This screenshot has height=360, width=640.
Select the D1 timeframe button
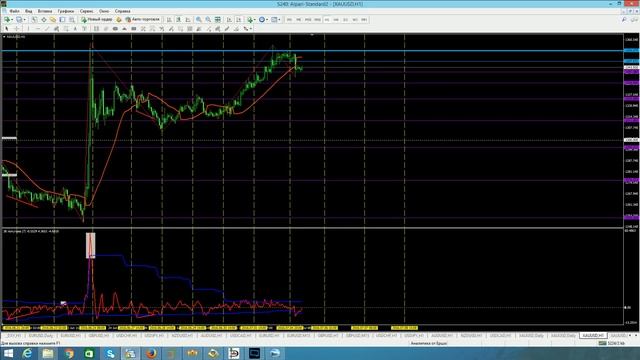(346, 20)
